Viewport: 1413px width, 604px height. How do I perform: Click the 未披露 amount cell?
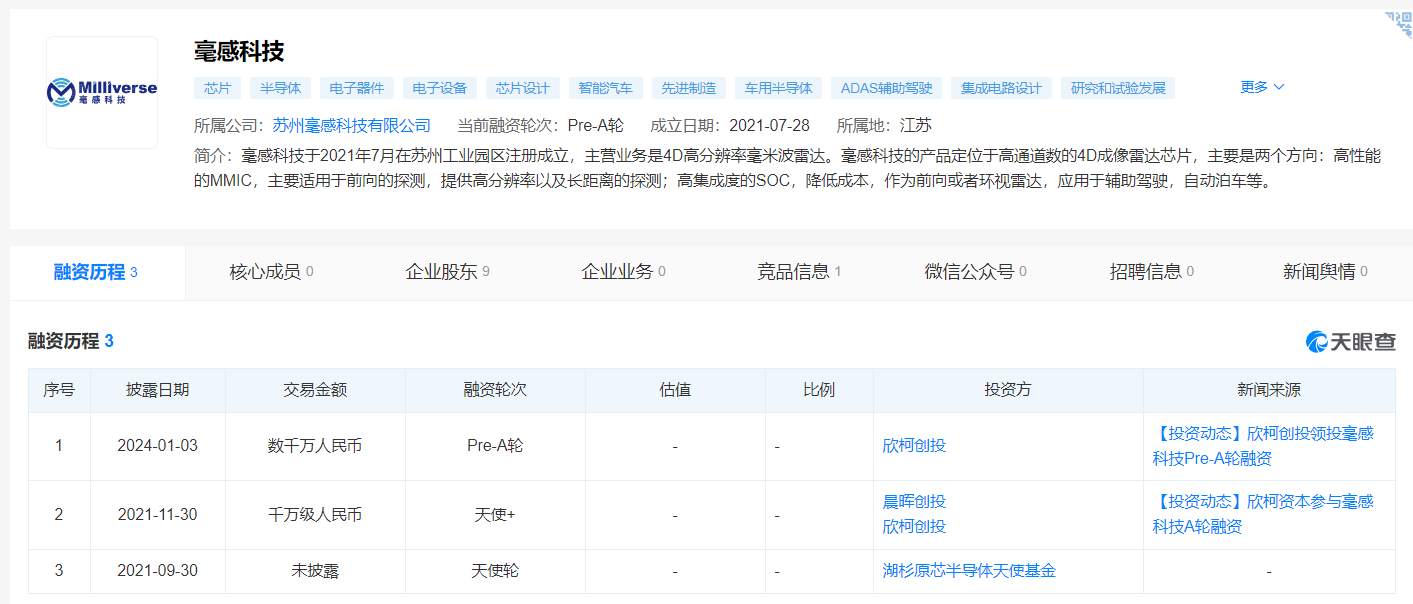[315, 571]
